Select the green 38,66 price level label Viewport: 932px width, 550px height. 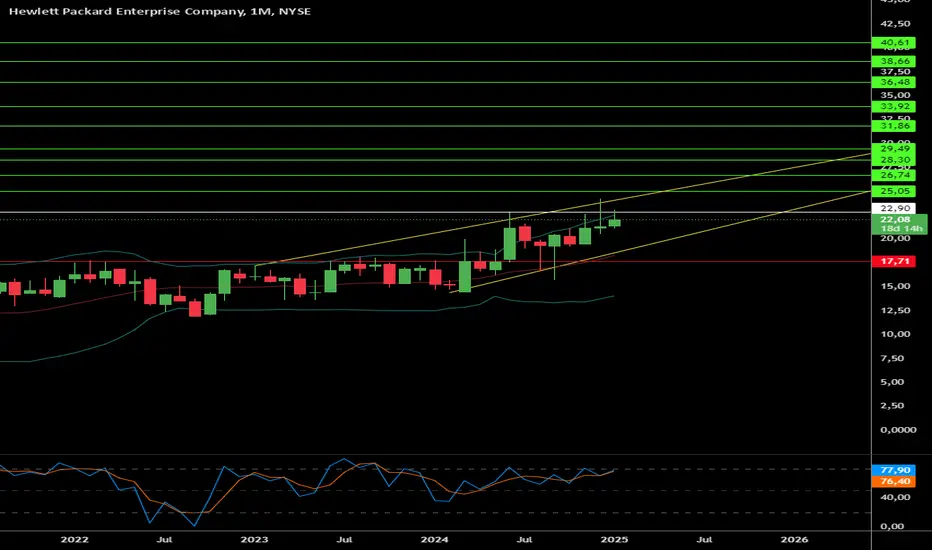coord(893,61)
